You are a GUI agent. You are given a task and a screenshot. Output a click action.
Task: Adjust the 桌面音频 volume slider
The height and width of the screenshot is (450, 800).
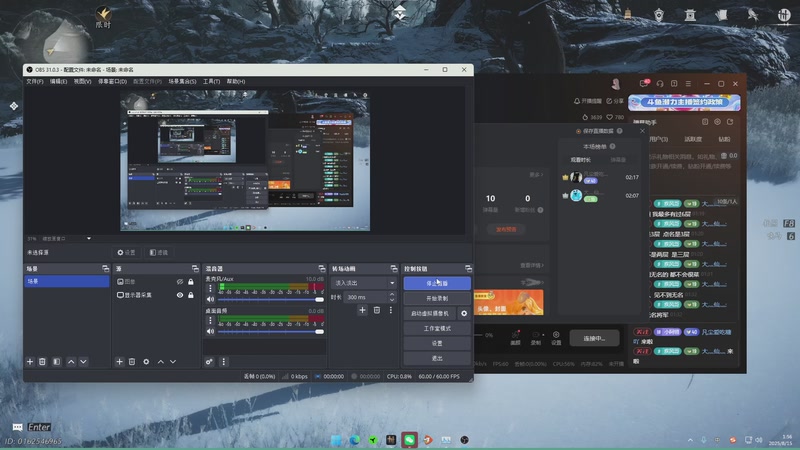pyautogui.click(x=270, y=332)
